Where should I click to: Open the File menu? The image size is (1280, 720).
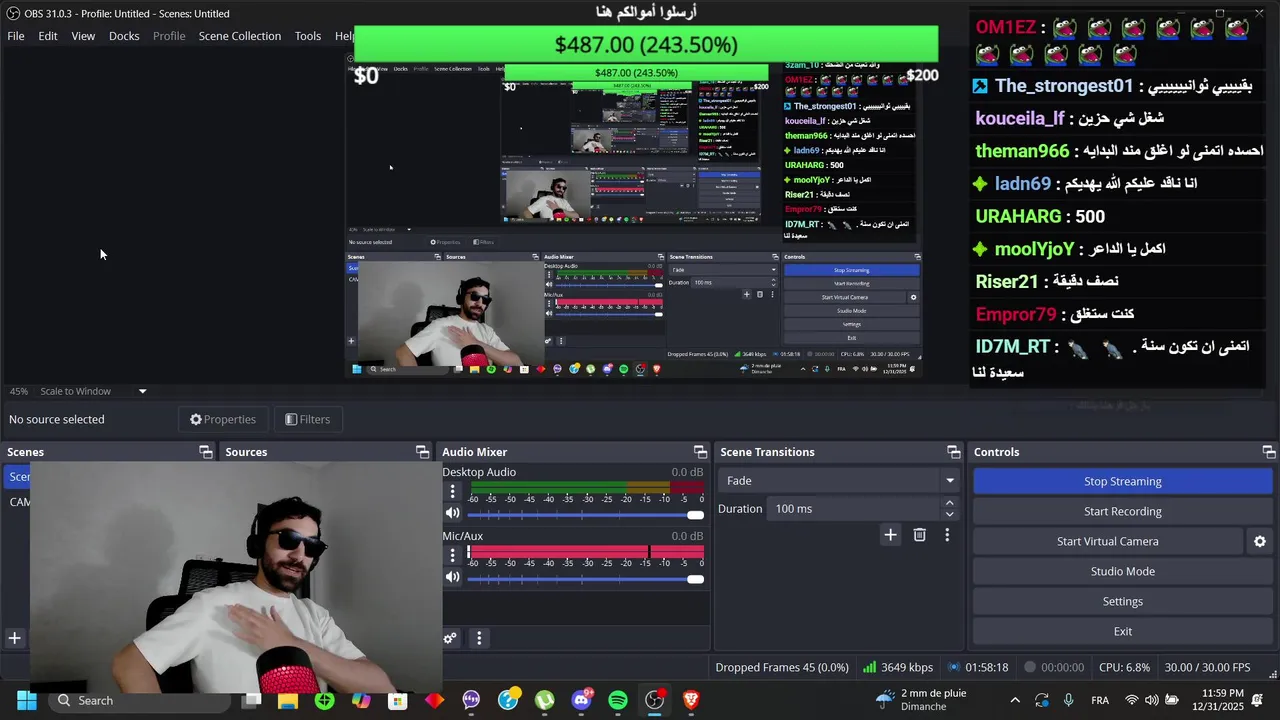[x=16, y=36]
